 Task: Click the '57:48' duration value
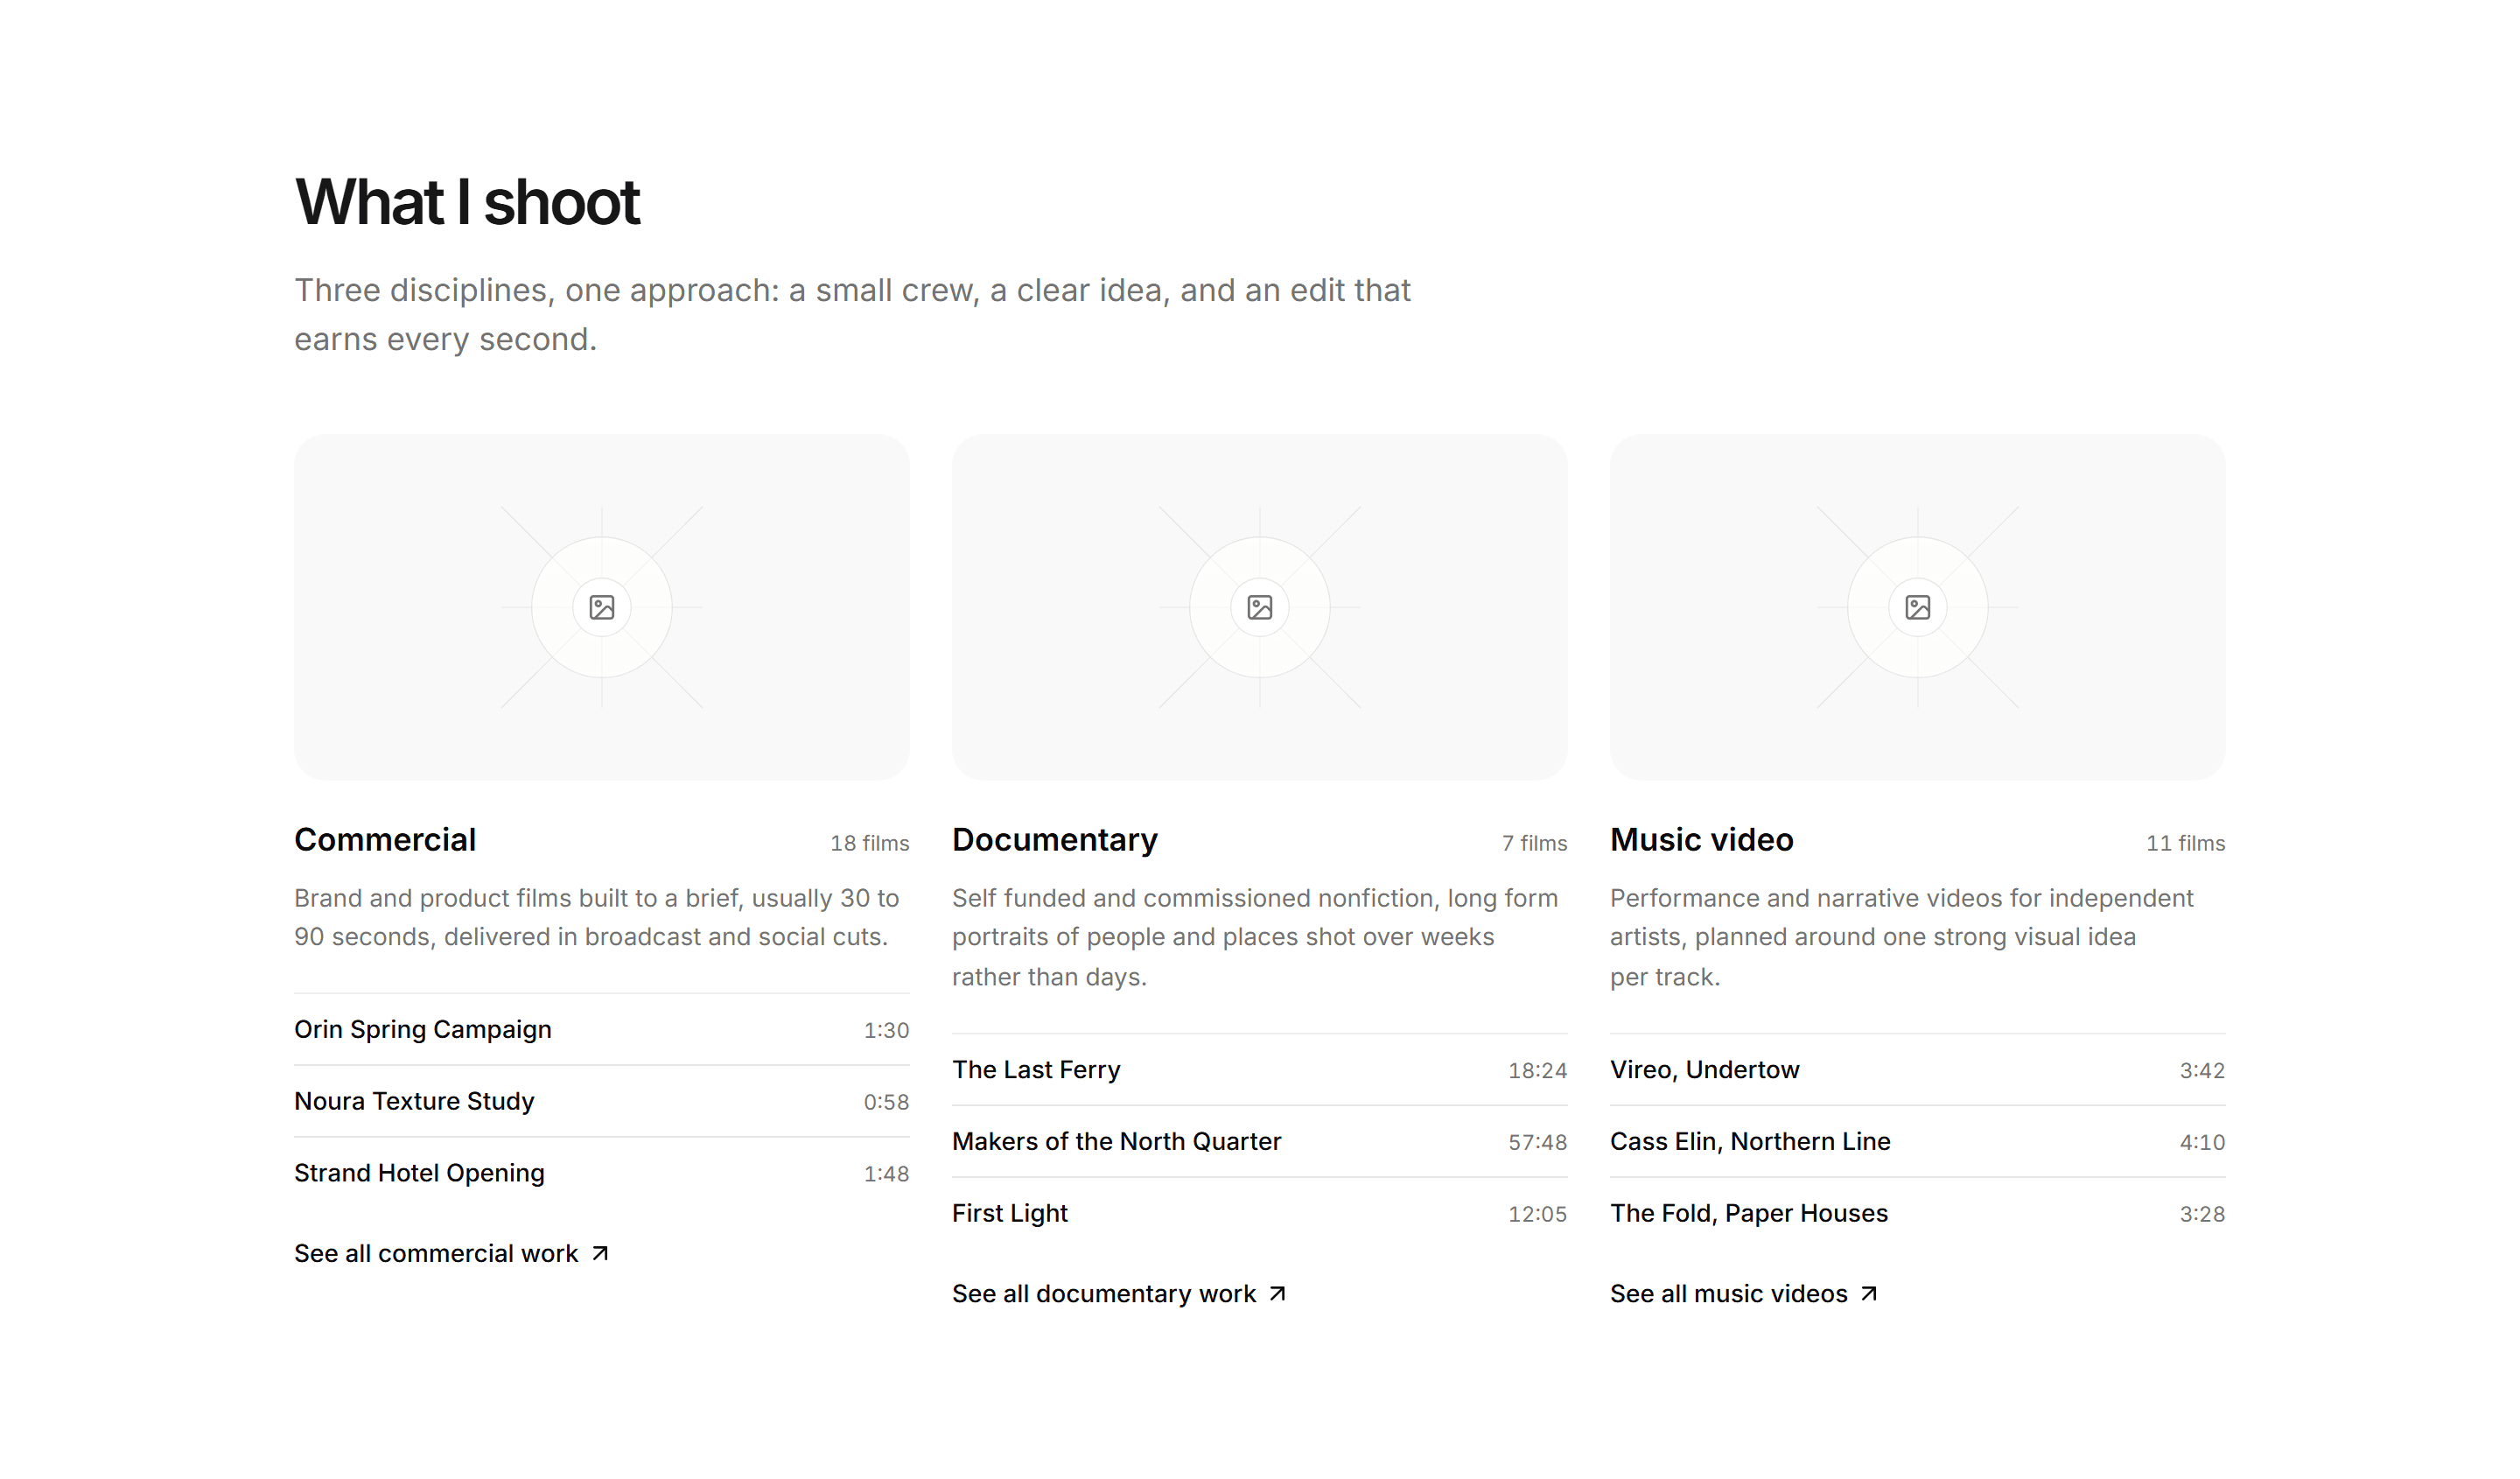[1538, 1142]
